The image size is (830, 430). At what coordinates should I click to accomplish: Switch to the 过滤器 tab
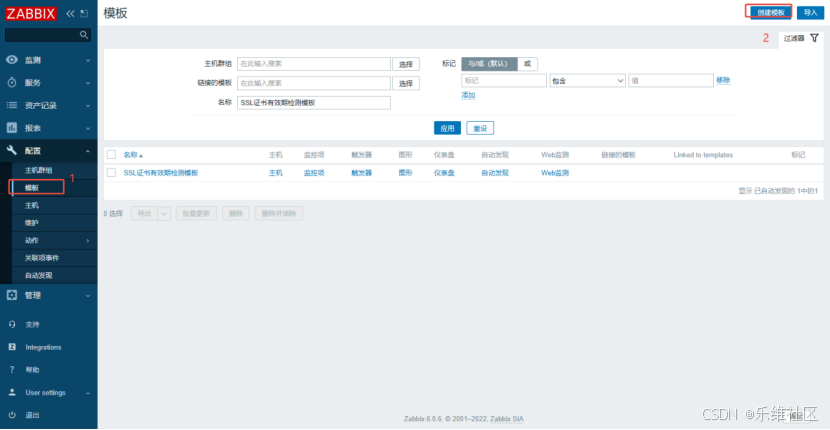point(800,38)
